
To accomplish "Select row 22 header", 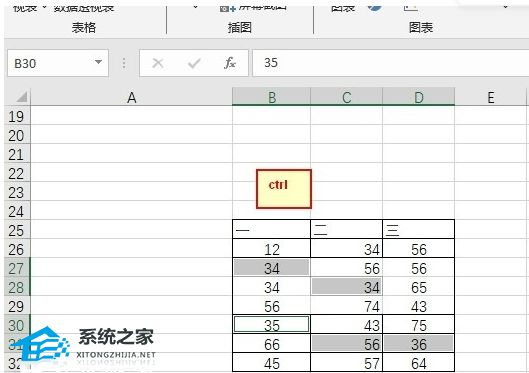I will (17, 173).
